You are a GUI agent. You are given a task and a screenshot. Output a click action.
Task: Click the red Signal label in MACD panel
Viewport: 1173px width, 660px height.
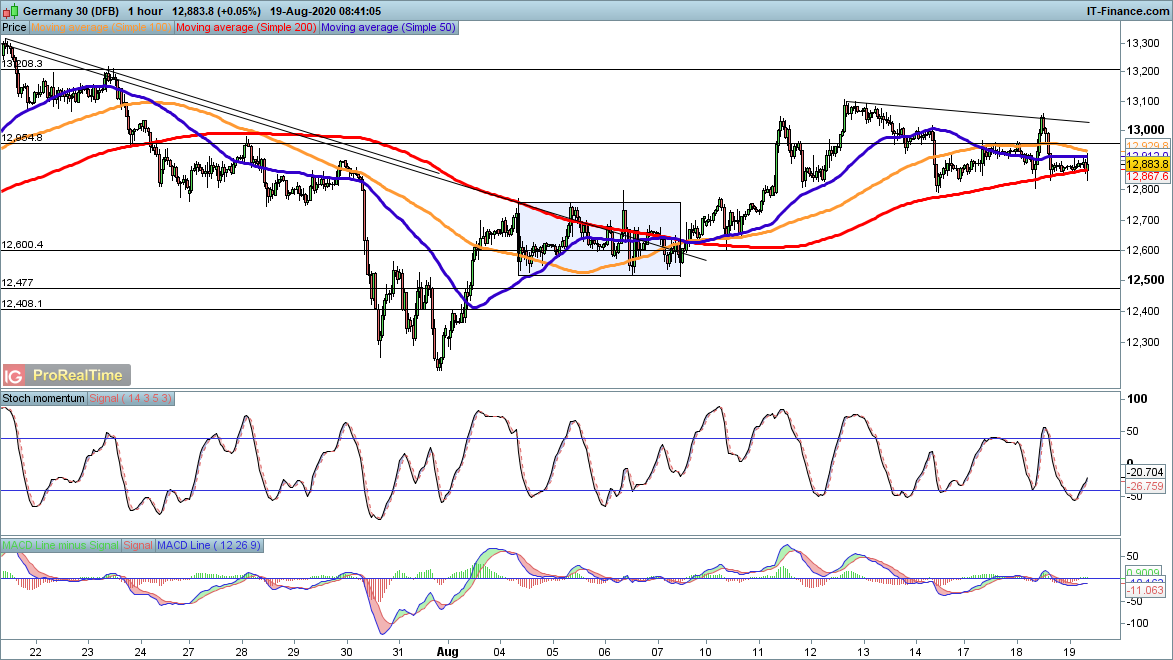tap(138, 545)
